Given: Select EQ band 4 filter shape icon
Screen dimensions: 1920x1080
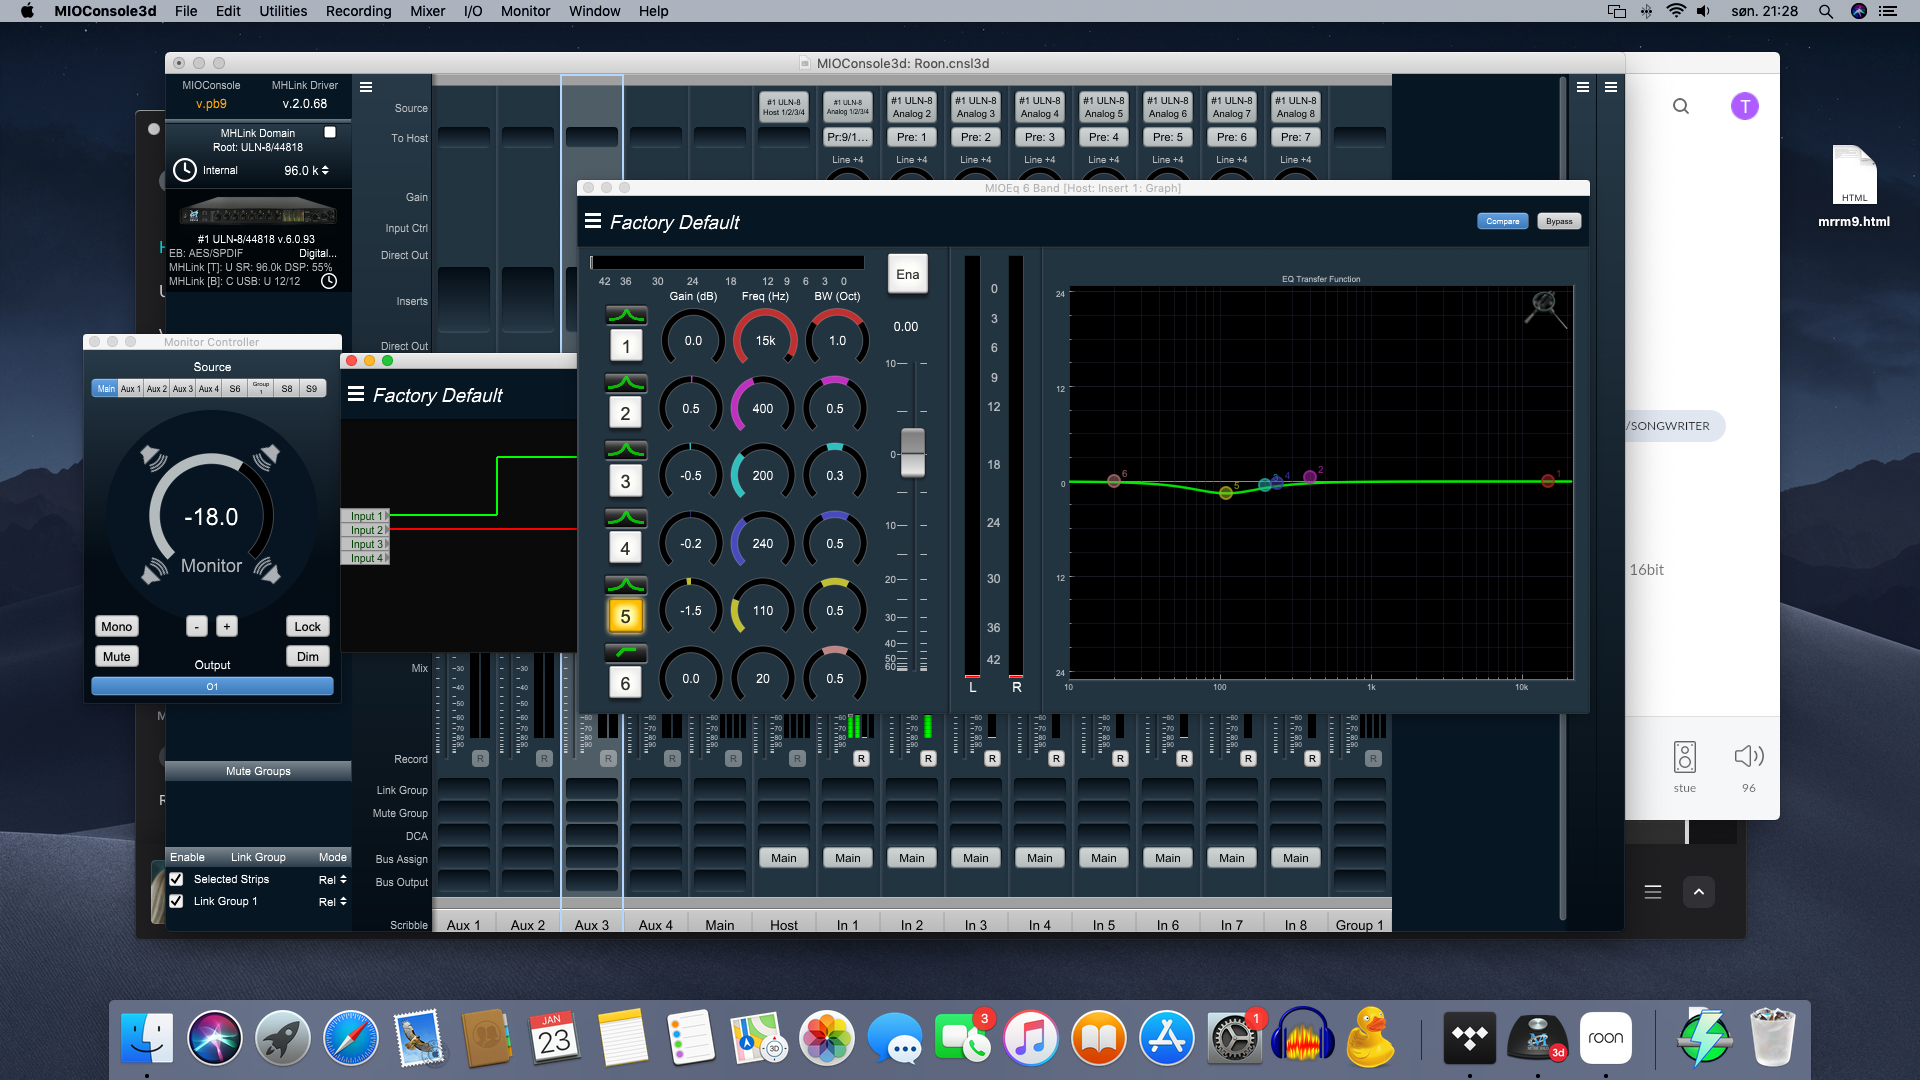Looking at the screenshot, I should [x=626, y=518].
